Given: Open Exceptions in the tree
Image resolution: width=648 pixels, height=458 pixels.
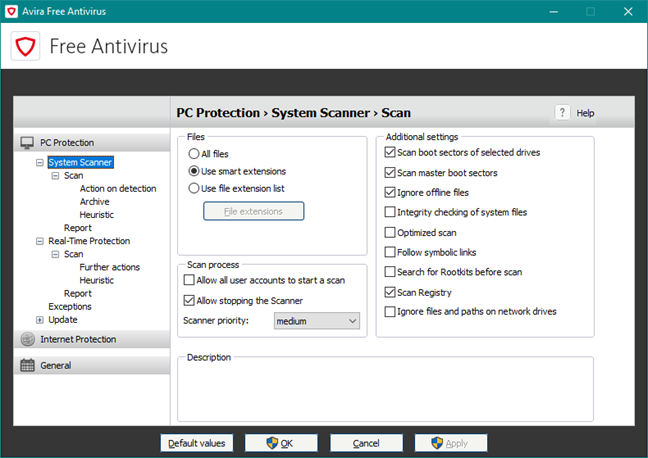Looking at the screenshot, I should click(x=69, y=307).
